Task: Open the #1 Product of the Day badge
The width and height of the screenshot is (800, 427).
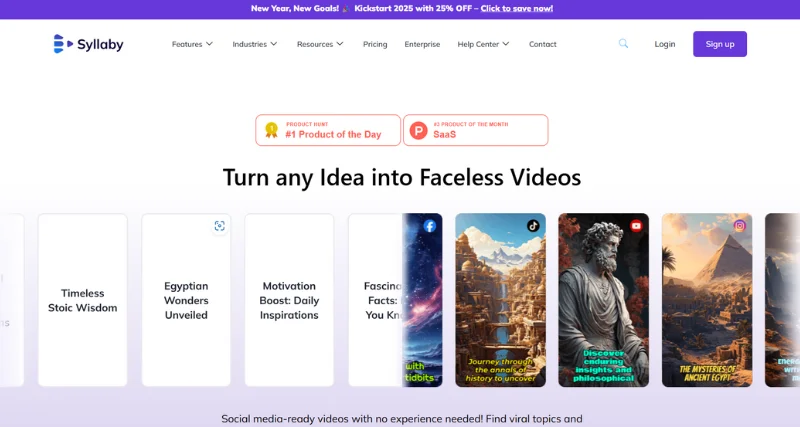Action: (x=328, y=130)
